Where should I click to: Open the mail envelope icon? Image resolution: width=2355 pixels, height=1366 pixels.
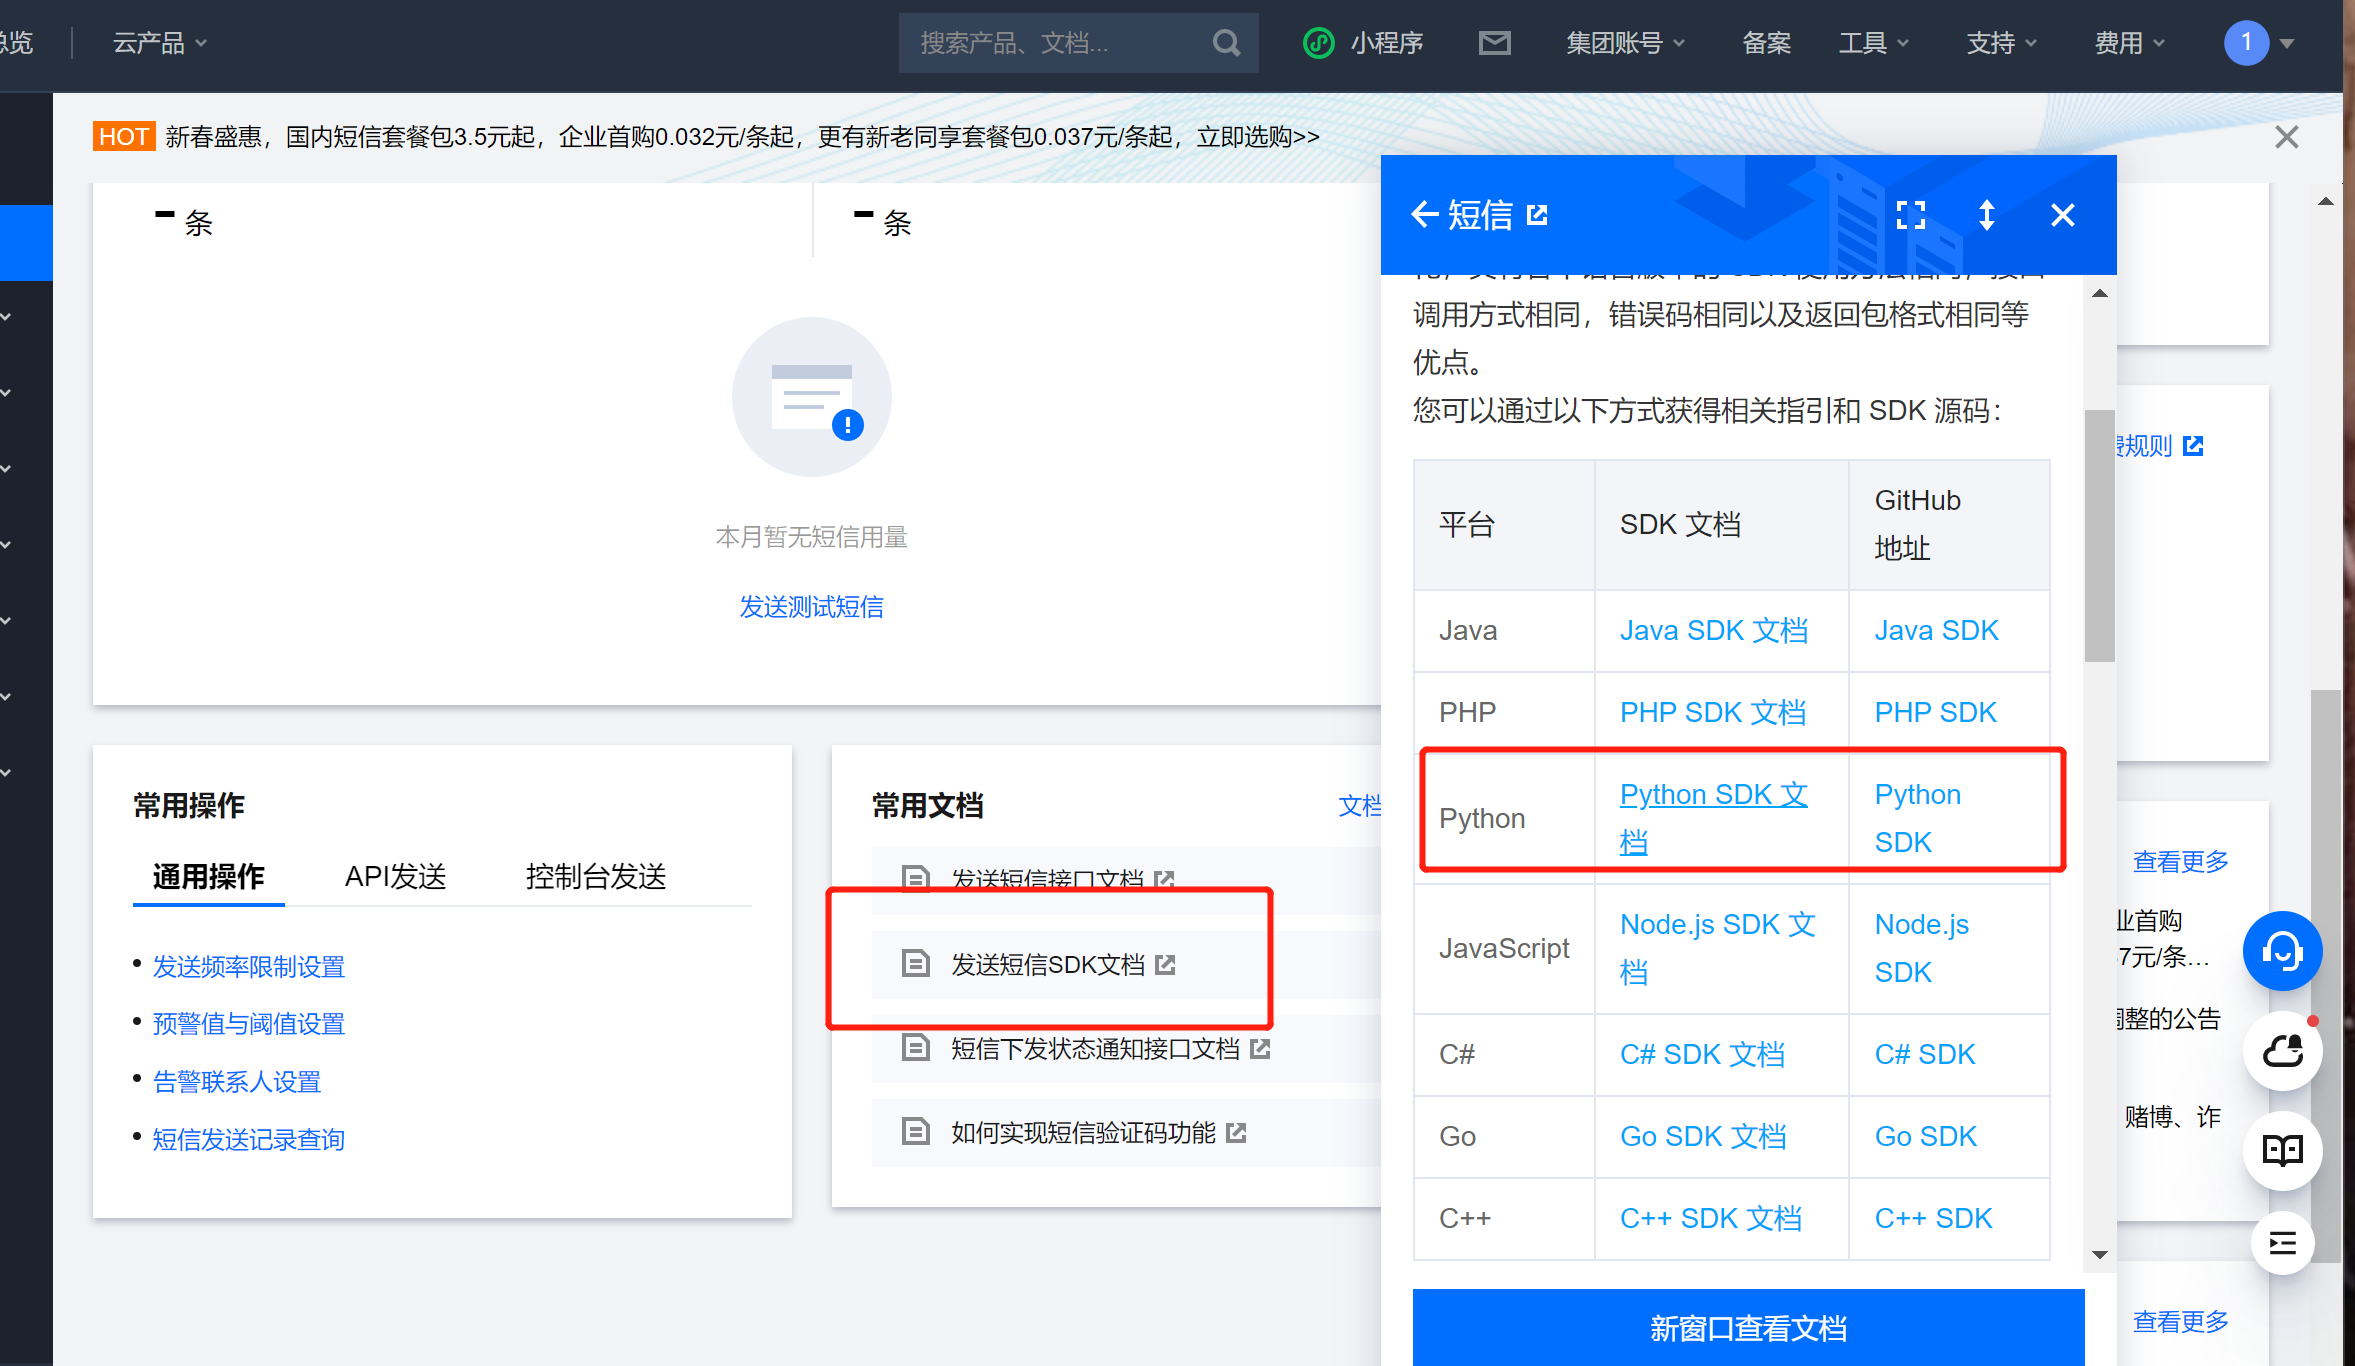pyautogui.click(x=1494, y=43)
